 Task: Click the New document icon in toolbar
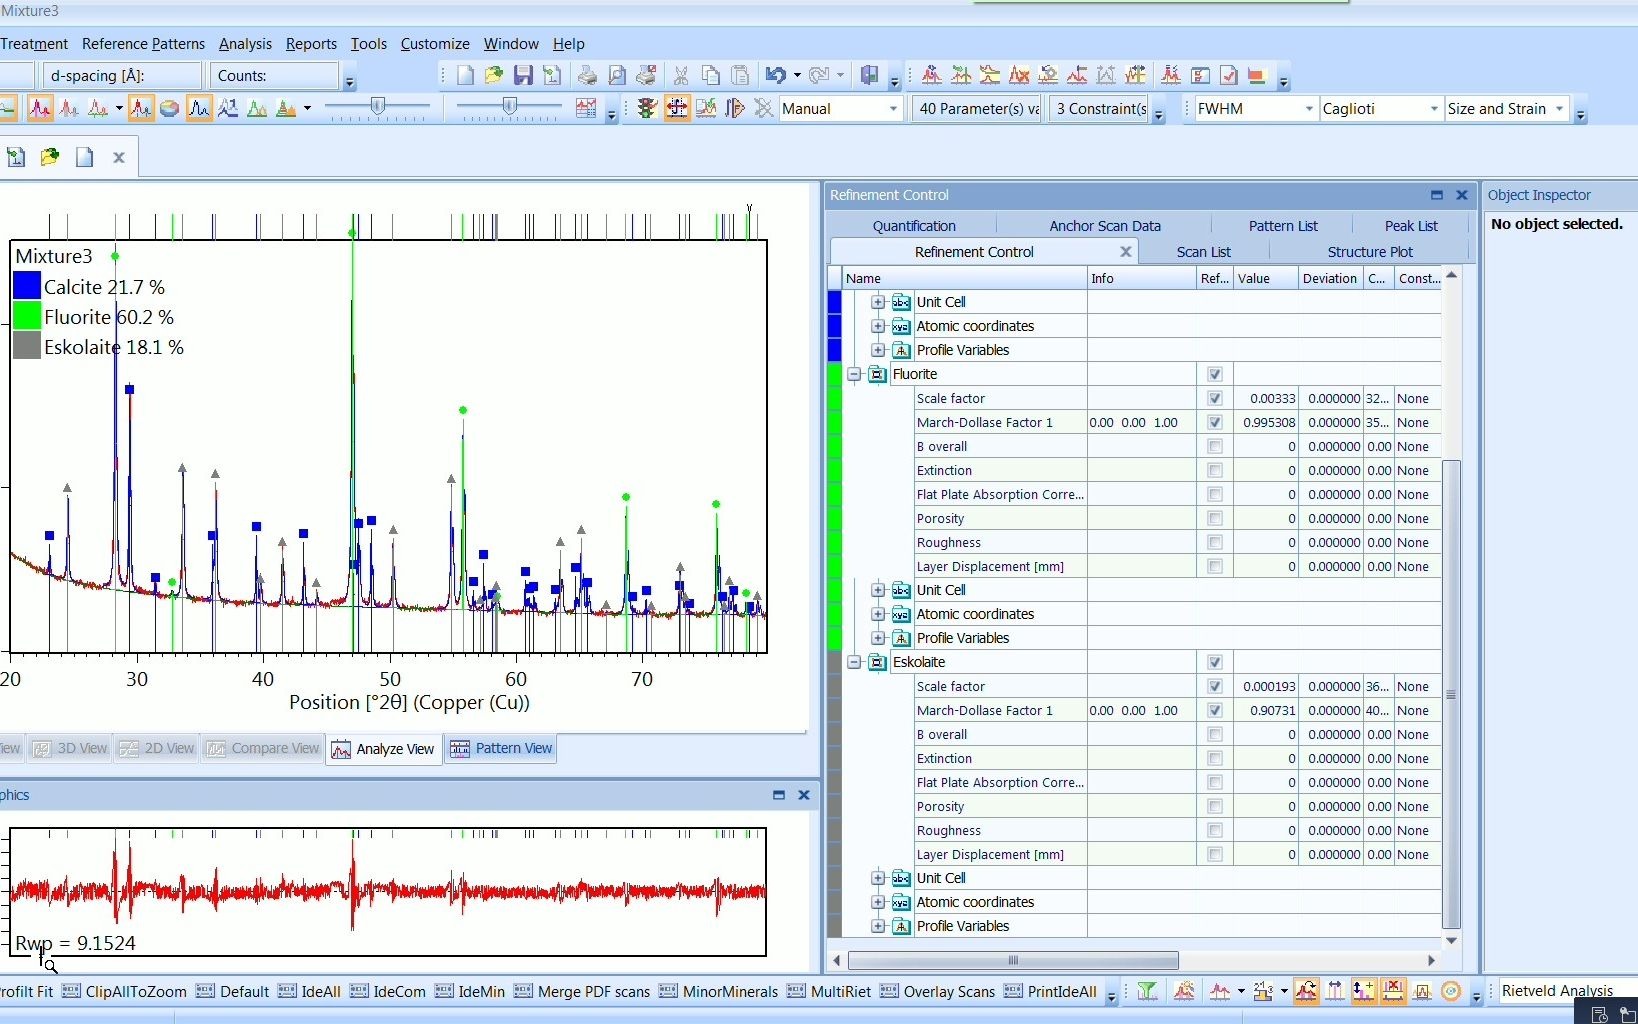[x=465, y=75]
